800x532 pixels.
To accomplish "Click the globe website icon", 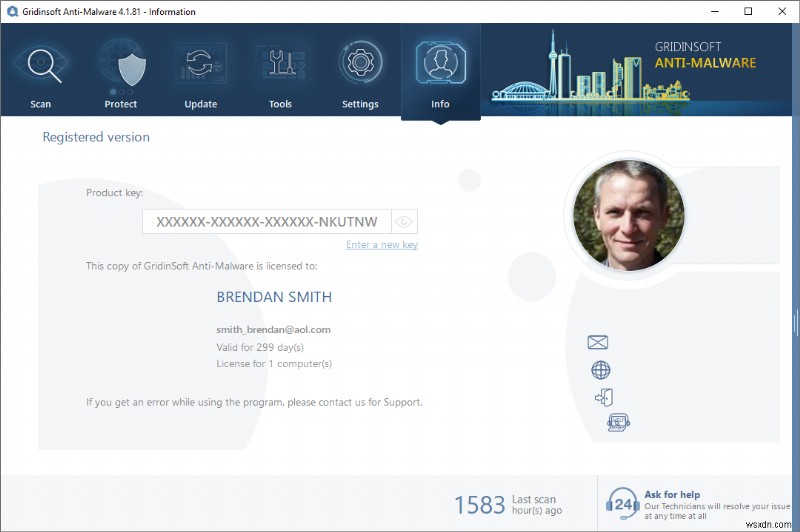I will coord(601,370).
